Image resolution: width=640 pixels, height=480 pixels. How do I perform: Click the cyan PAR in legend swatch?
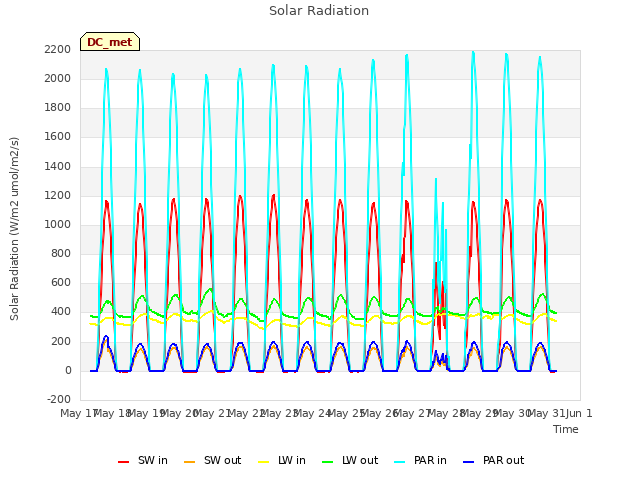400,462
